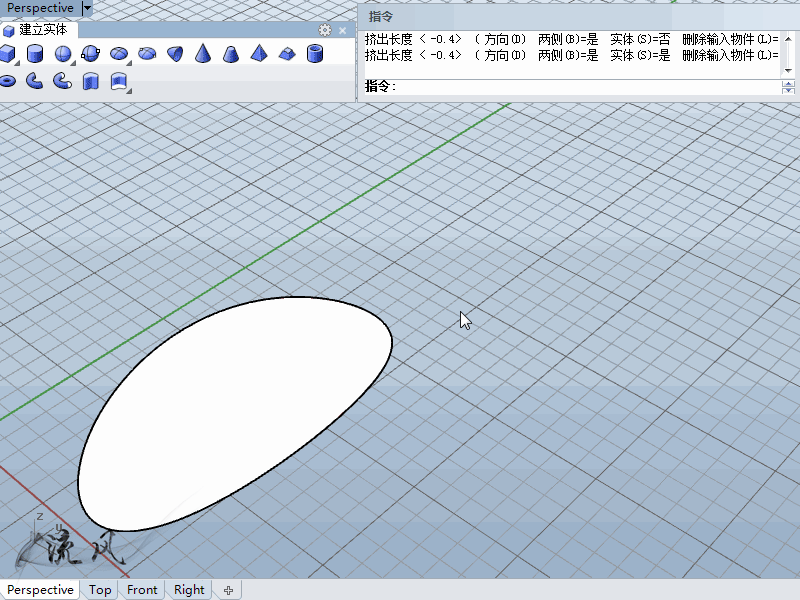Select the Ellipsoid tool with dropdown corner
The width and height of the screenshot is (800, 600).
119,54
